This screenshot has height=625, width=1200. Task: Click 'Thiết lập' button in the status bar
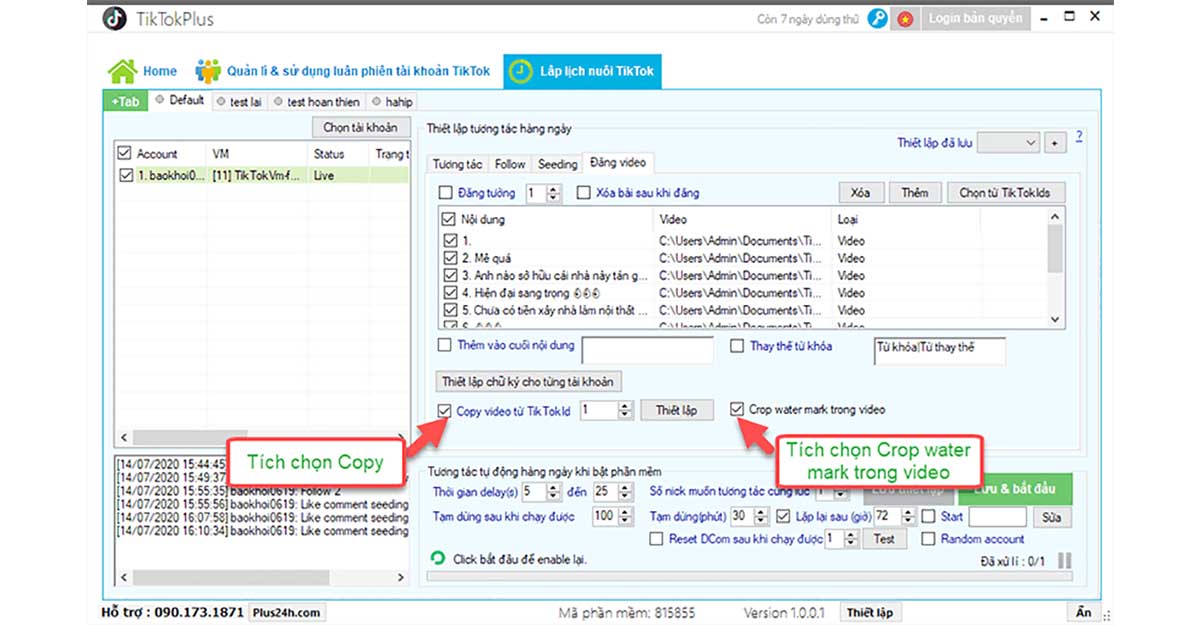(x=870, y=613)
